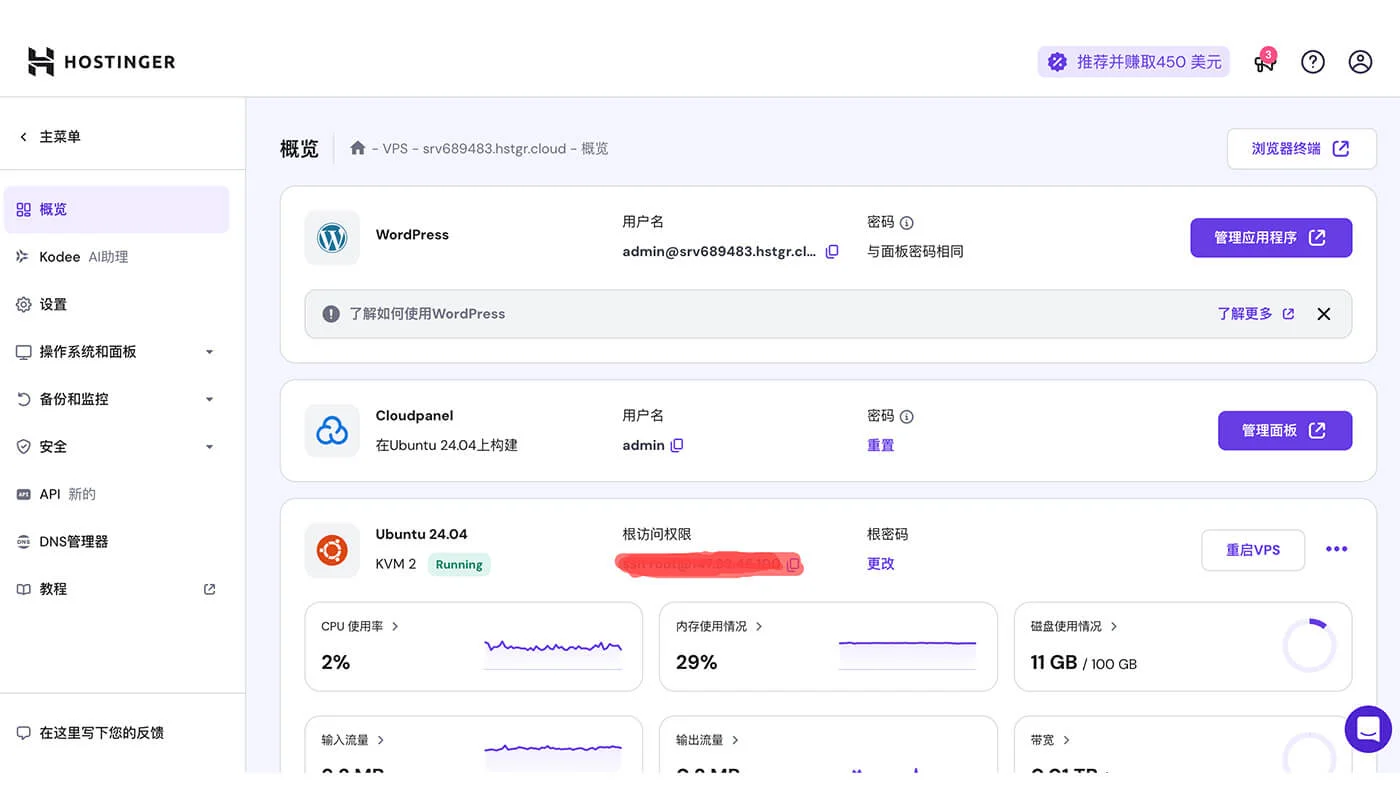Open the account profile icon
The height and width of the screenshot is (800, 1400).
coord(1360,61)
